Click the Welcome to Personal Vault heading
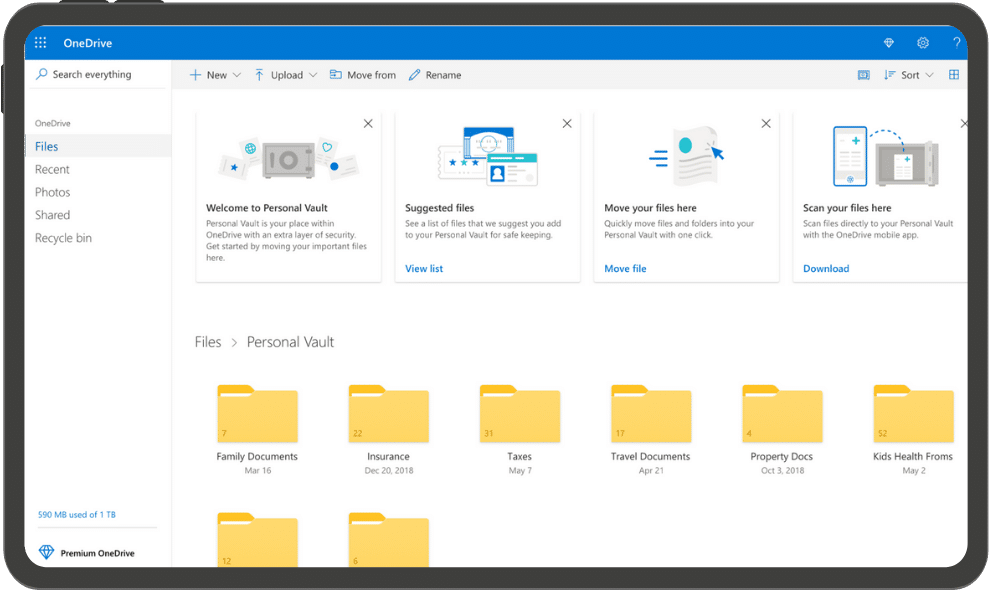 (x=267, y=208)
